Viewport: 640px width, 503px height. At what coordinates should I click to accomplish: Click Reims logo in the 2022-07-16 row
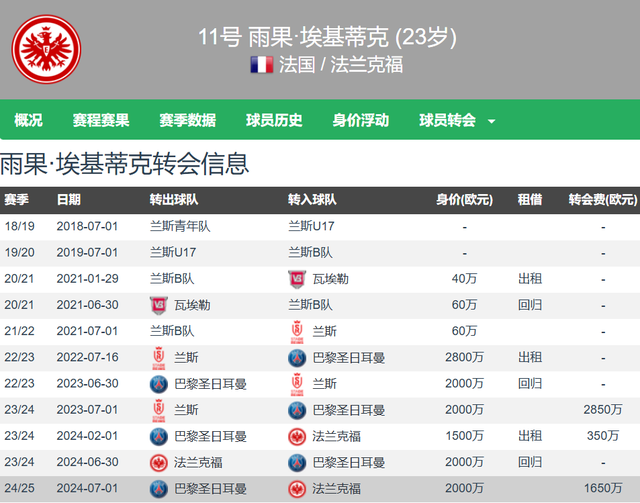158,358
